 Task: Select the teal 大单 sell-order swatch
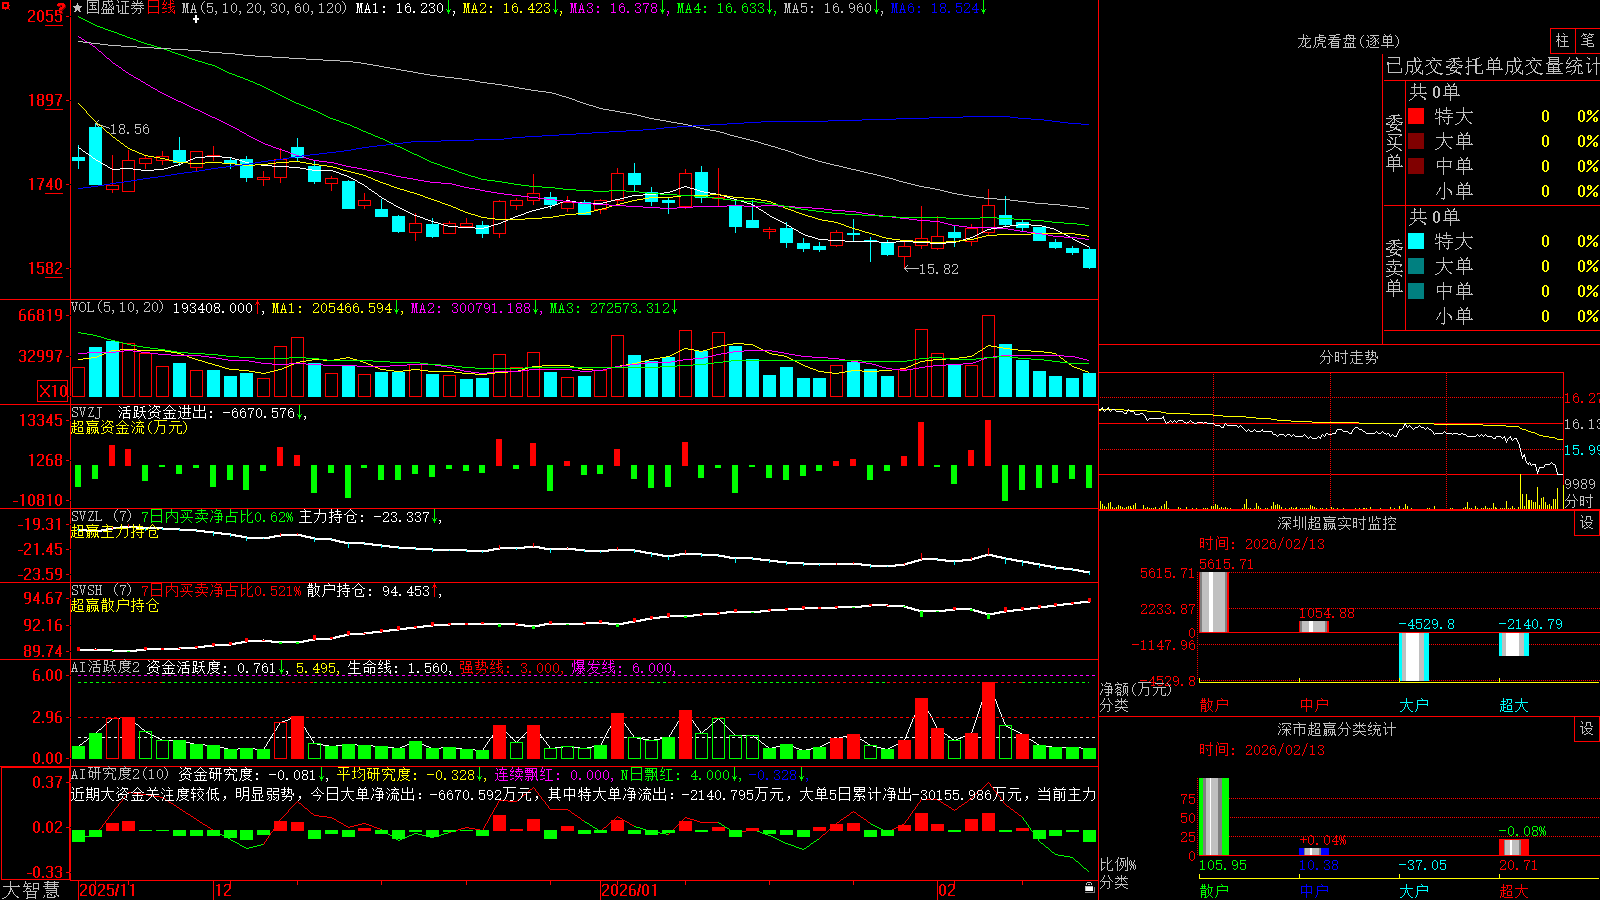pyautogui.click(x=1416, y=266)
